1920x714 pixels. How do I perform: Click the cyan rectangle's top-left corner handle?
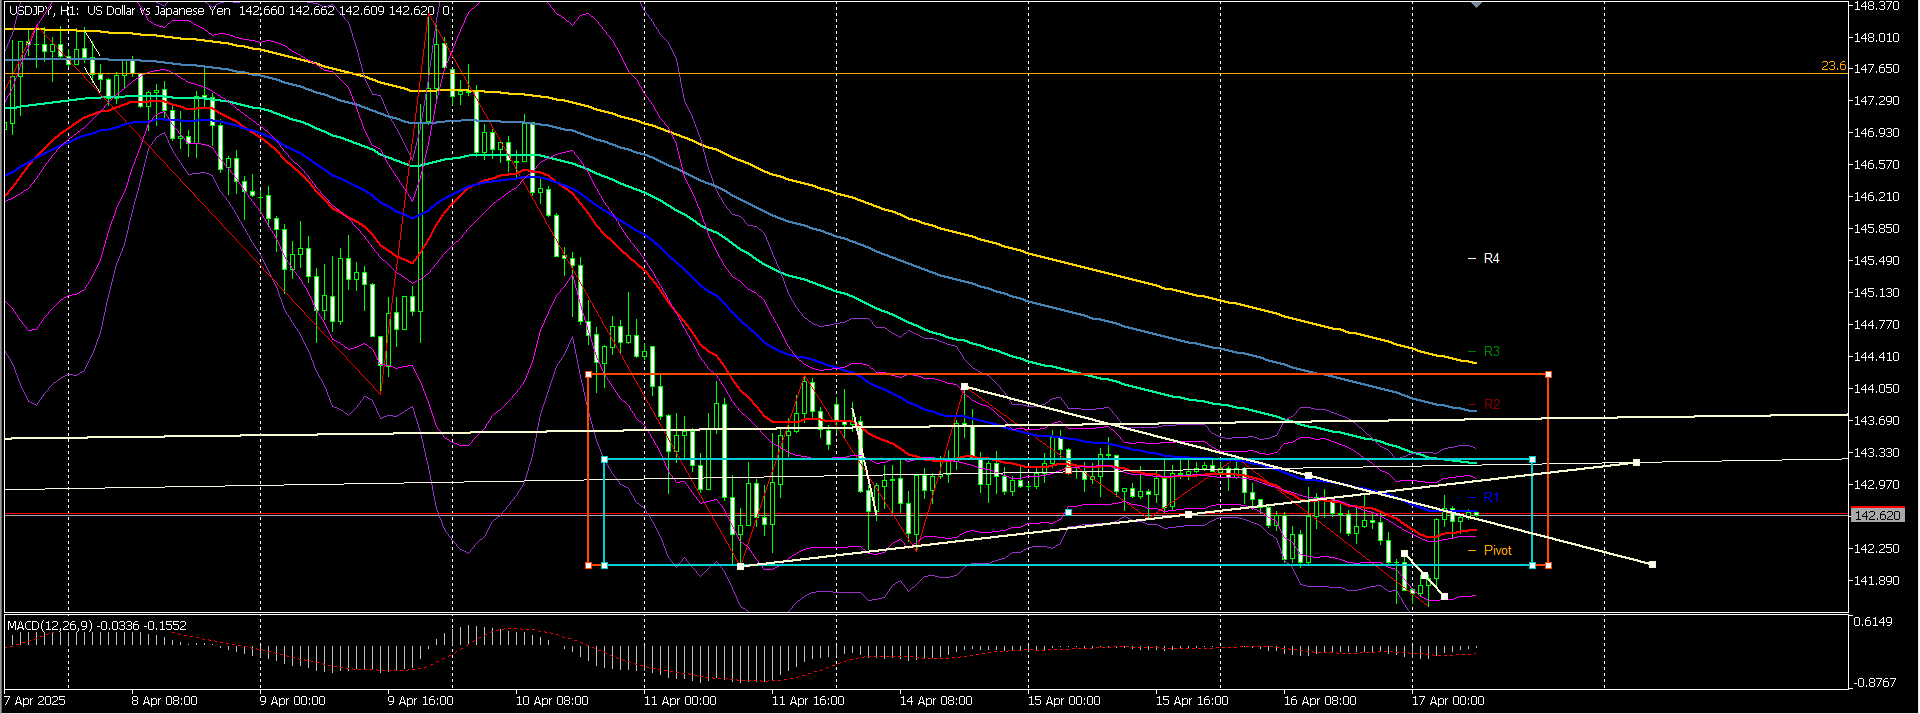(604, 460)
